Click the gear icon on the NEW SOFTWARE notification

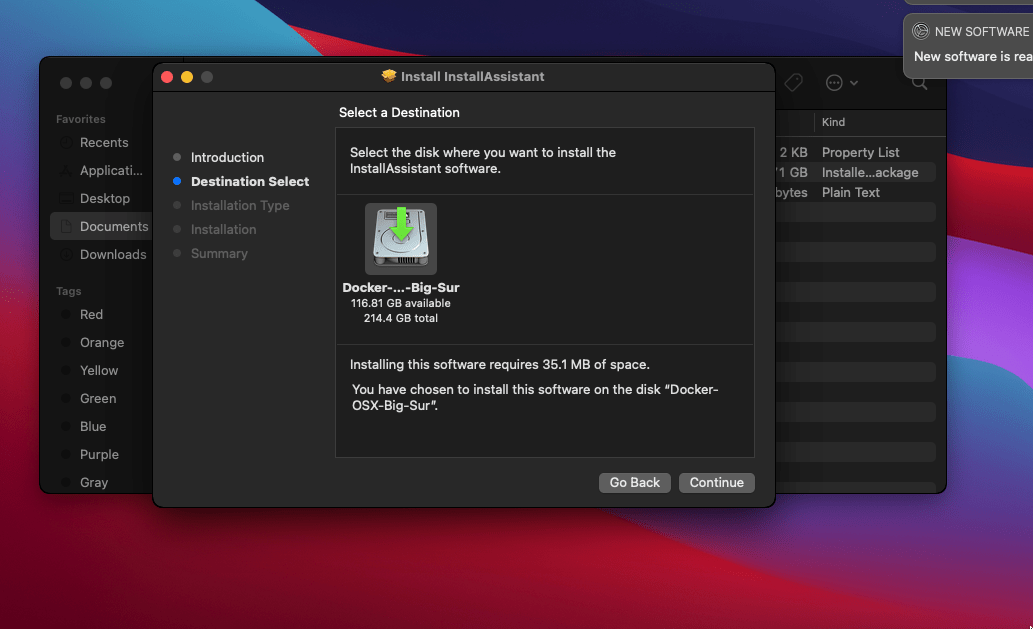922,31
